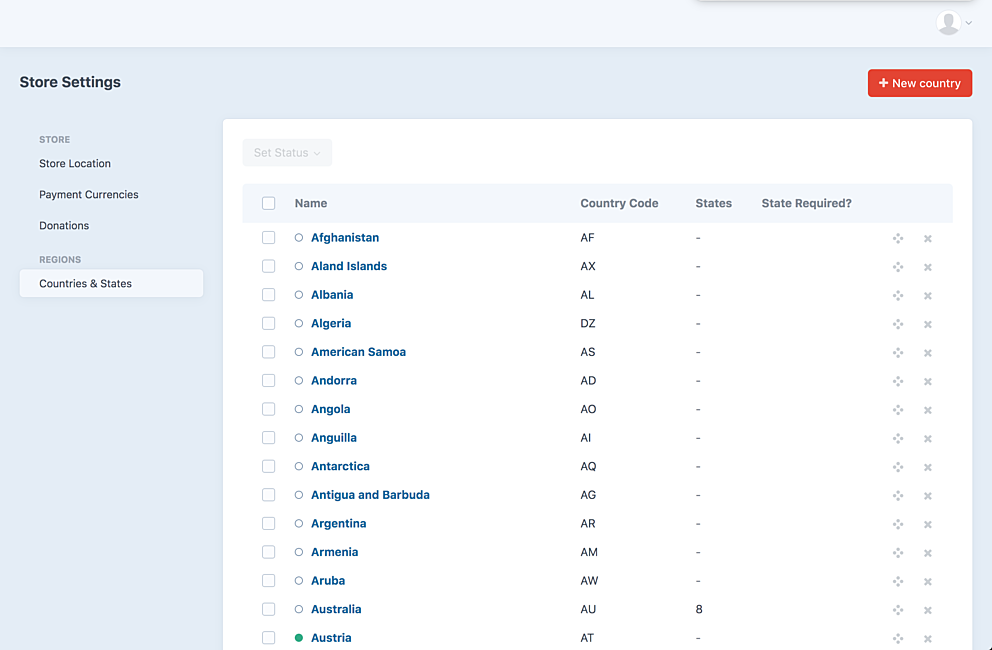Open the Argentina country link

[x=338, y=523]
